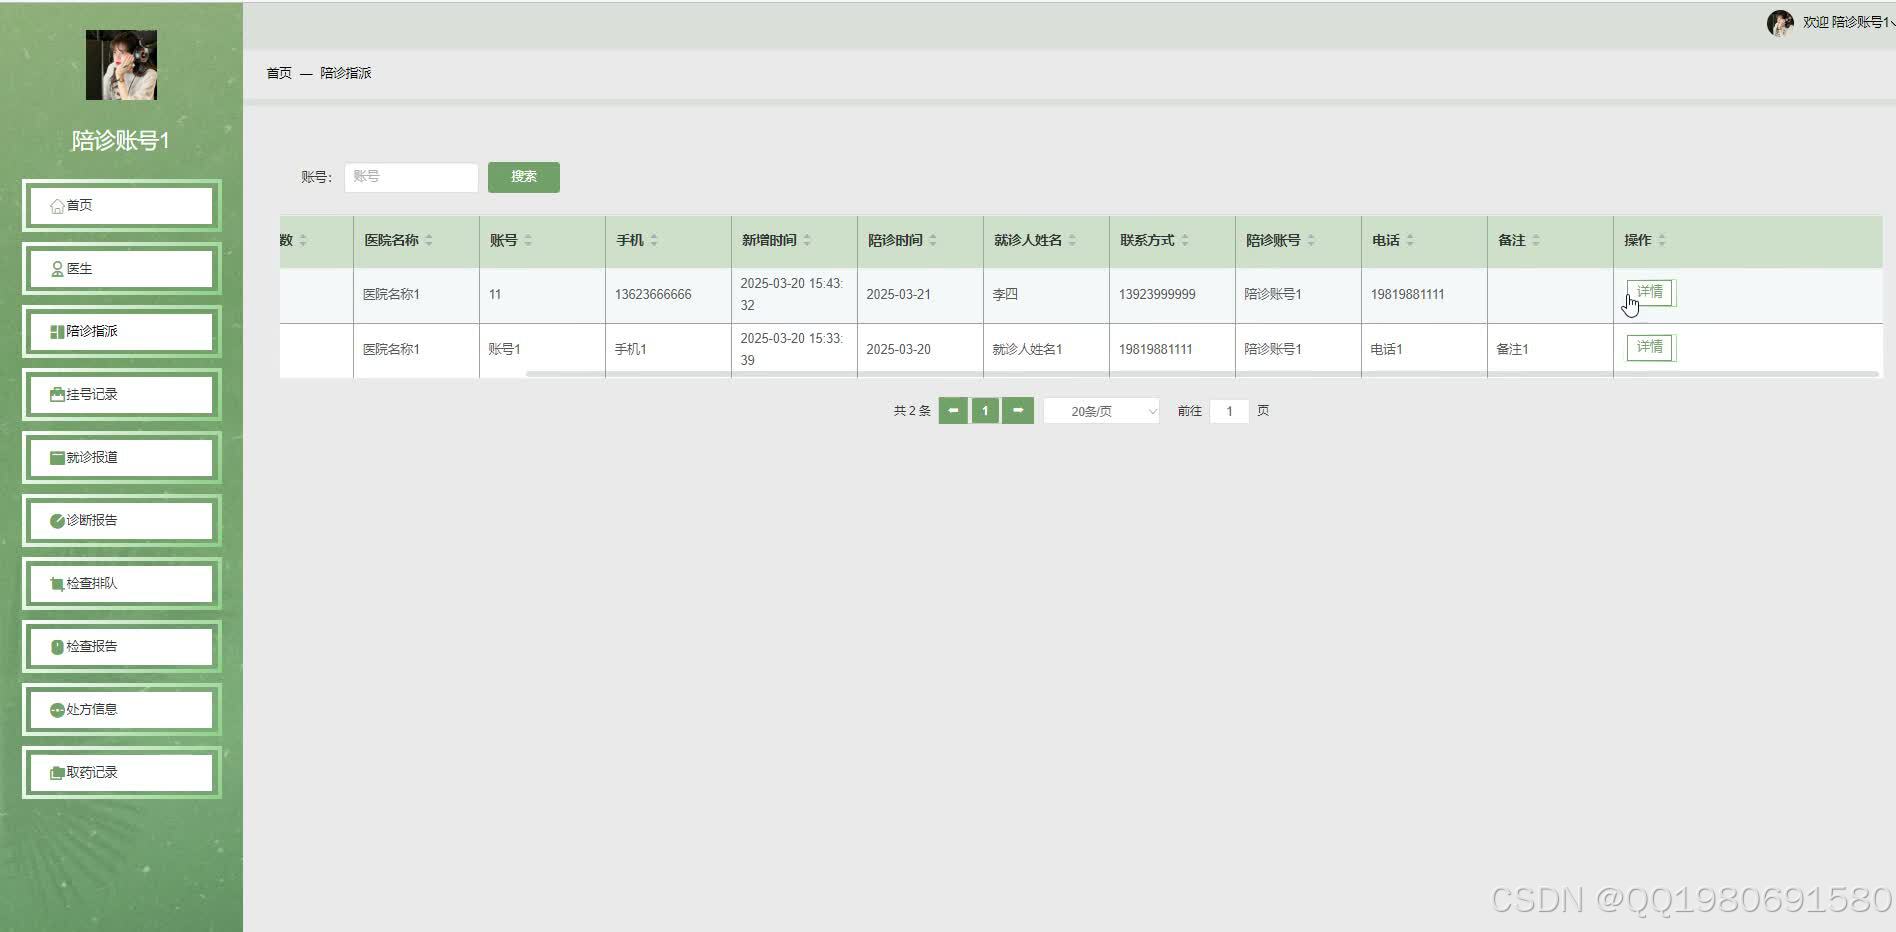Click the icon beside 检查报告
1896x932 pixels.
[x=57, y=647]
